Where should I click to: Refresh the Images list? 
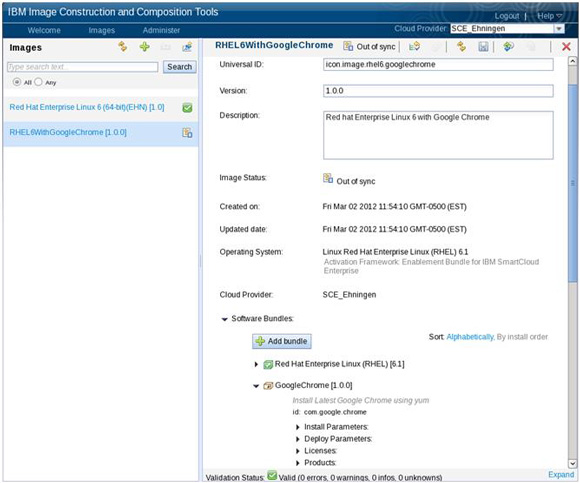coord(122,47)
